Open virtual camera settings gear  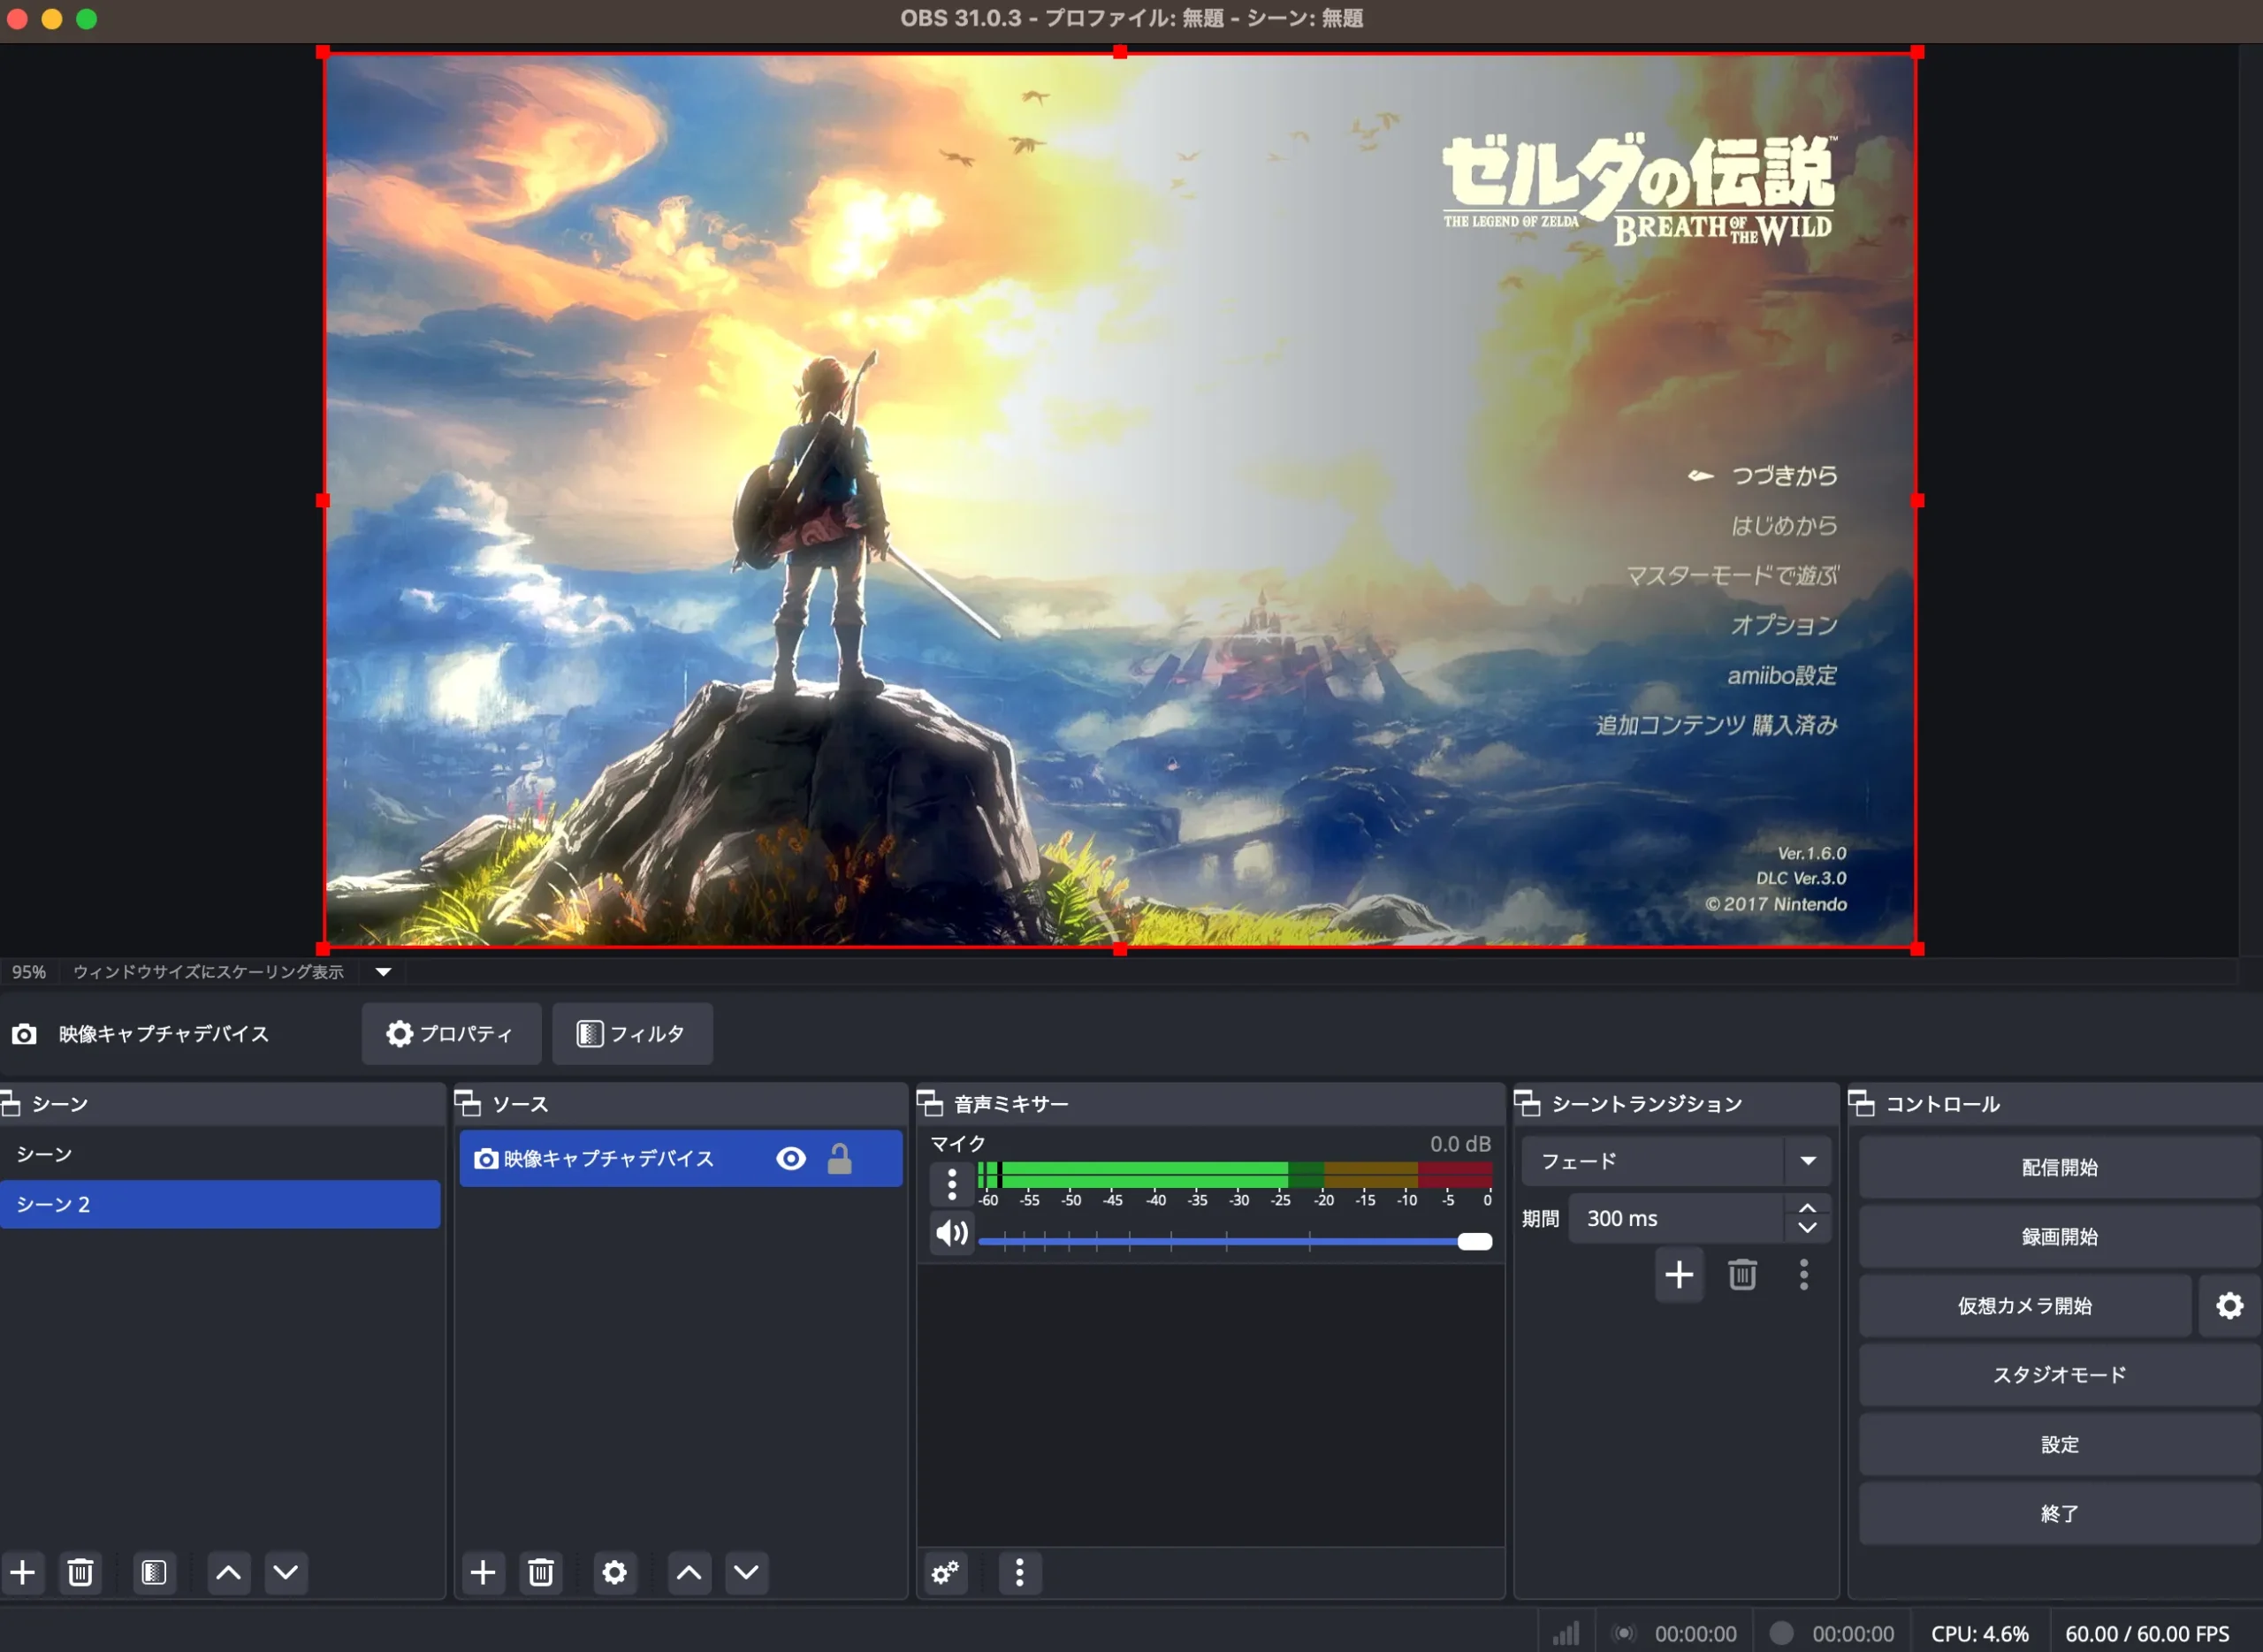click(2230, 1305)
